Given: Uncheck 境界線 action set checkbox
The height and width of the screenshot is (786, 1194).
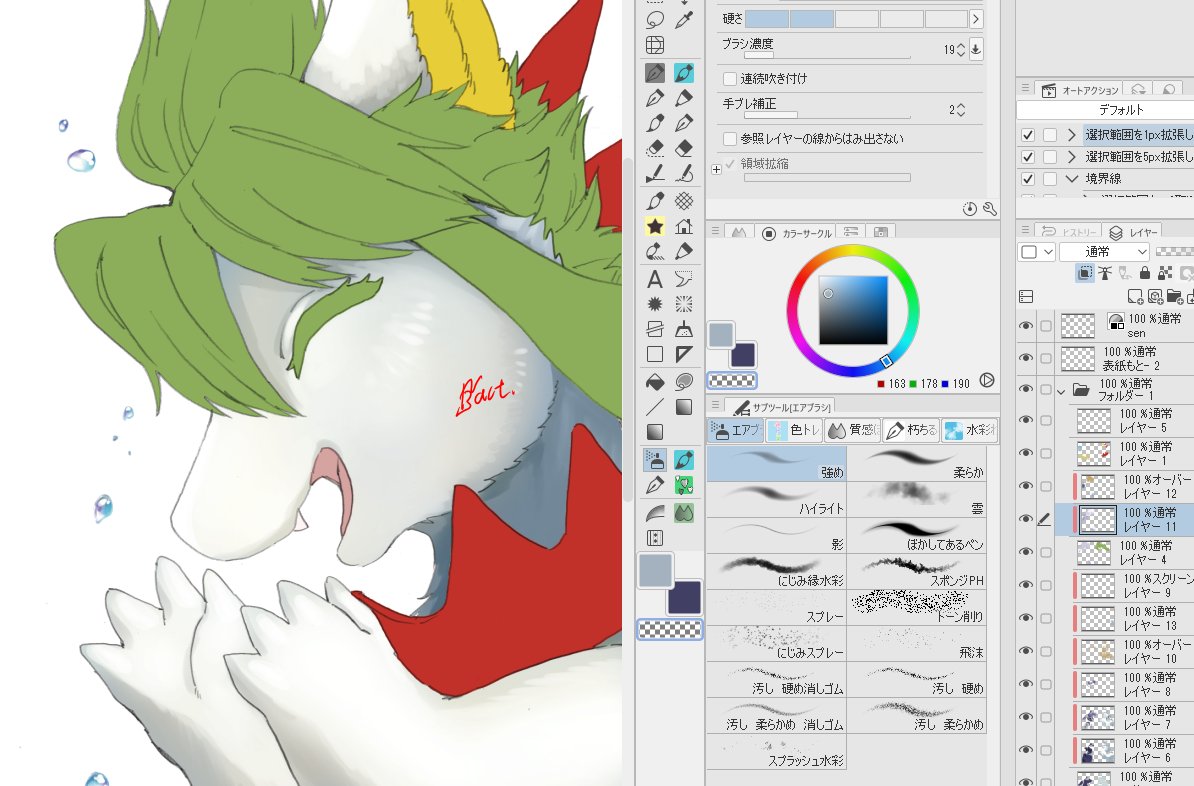Looking at the screenshot, I should pos(1028,179).
